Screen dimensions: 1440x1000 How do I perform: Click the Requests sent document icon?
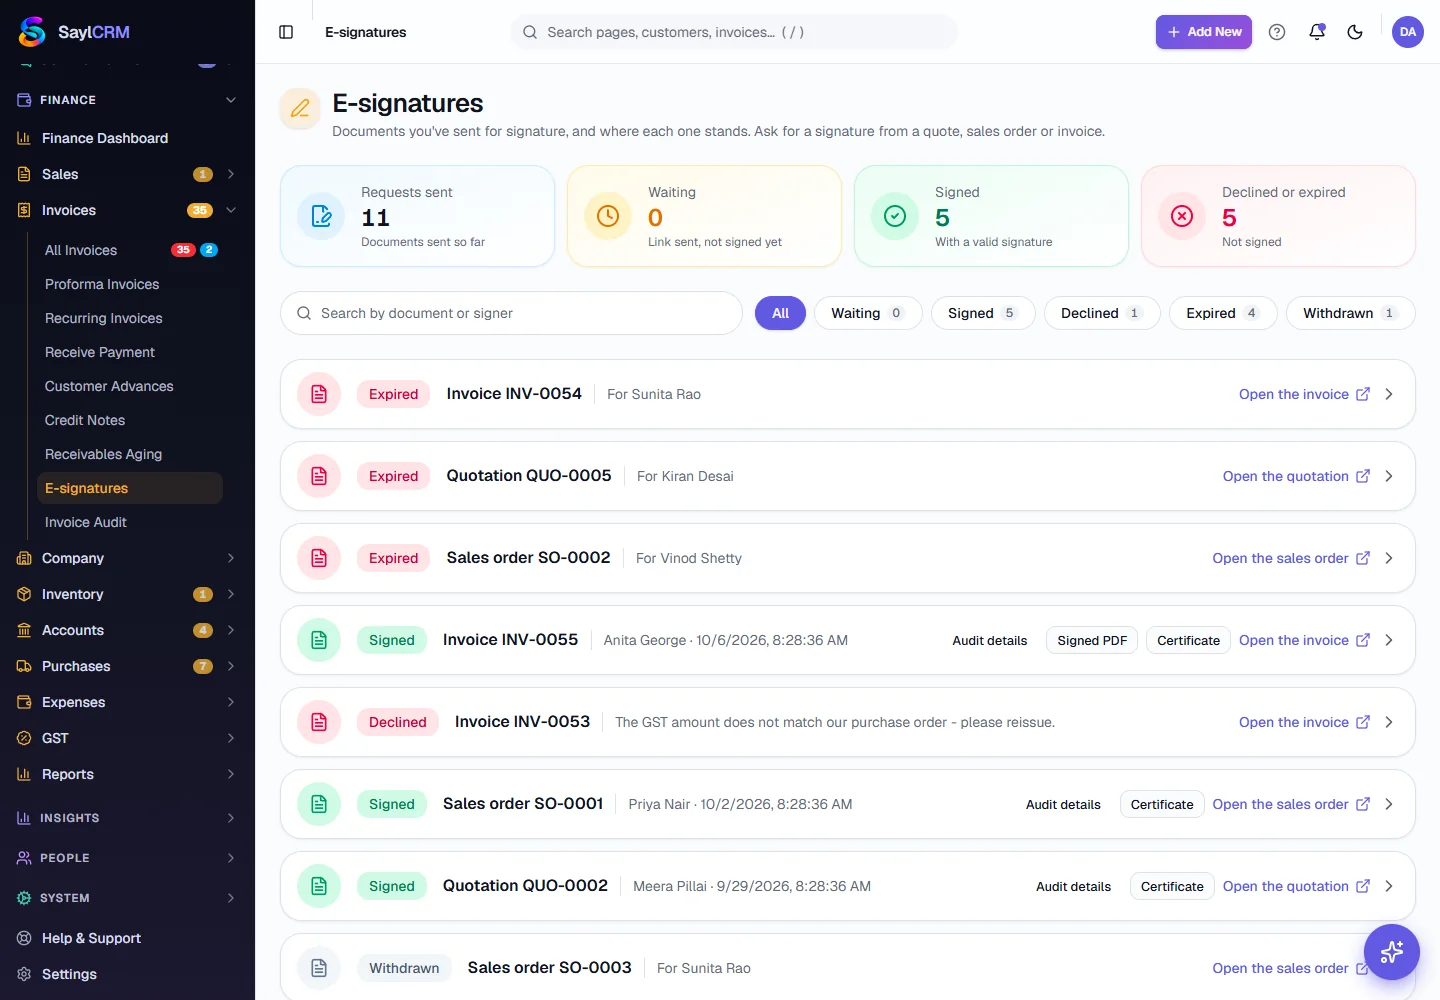(321, 216)
